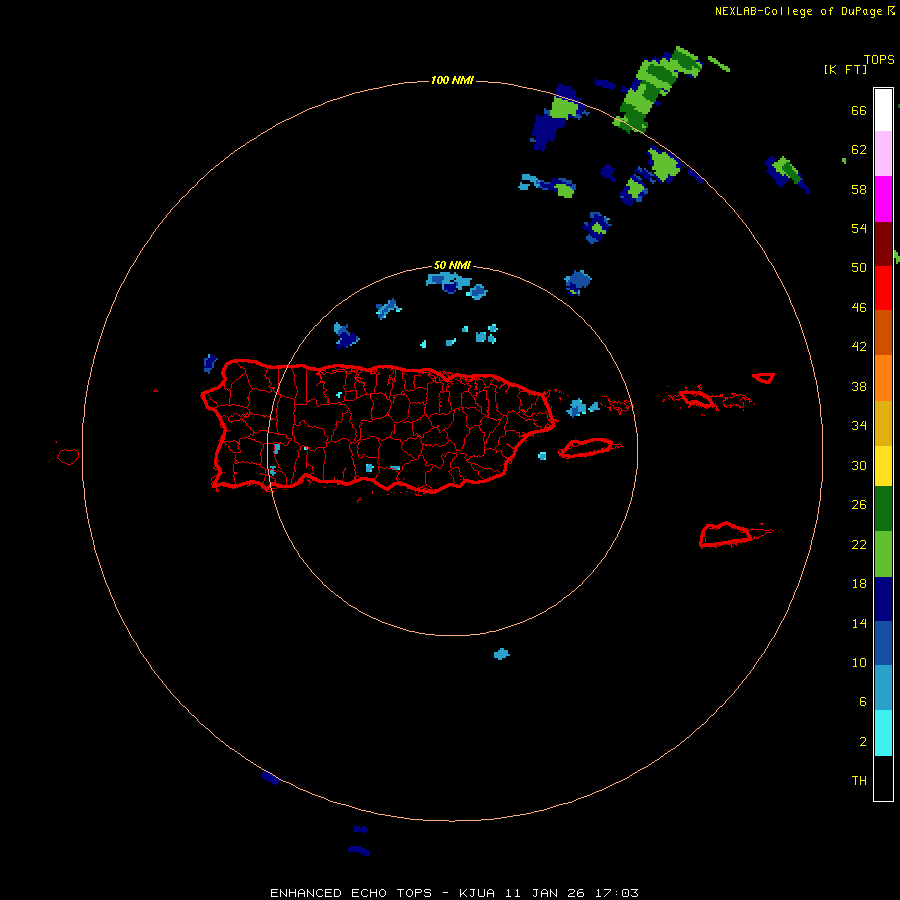Click the '42' legend value
The width and height of the screenshot is (900, 900).
859,346
